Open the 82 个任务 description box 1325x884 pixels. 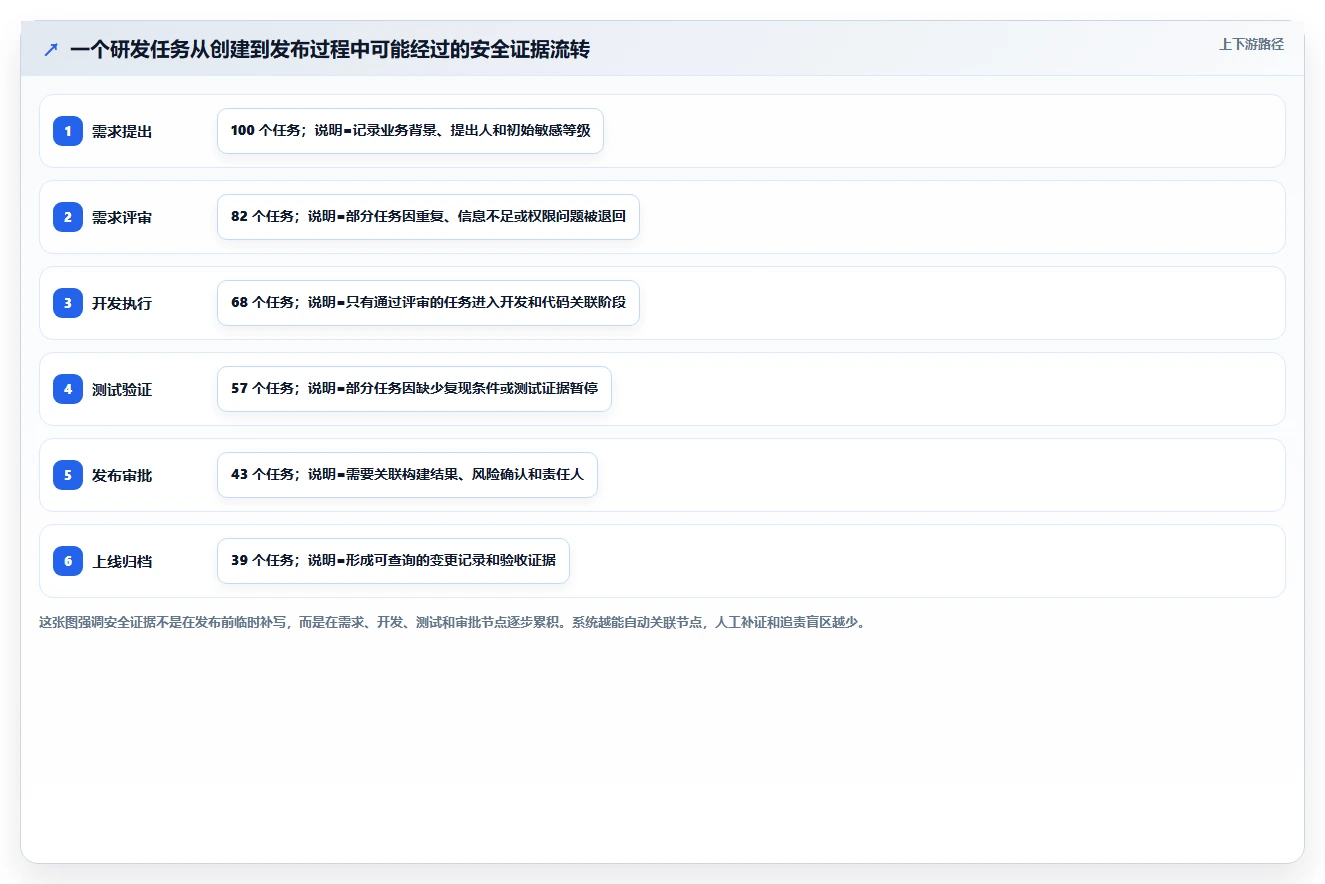coord(428,217)
